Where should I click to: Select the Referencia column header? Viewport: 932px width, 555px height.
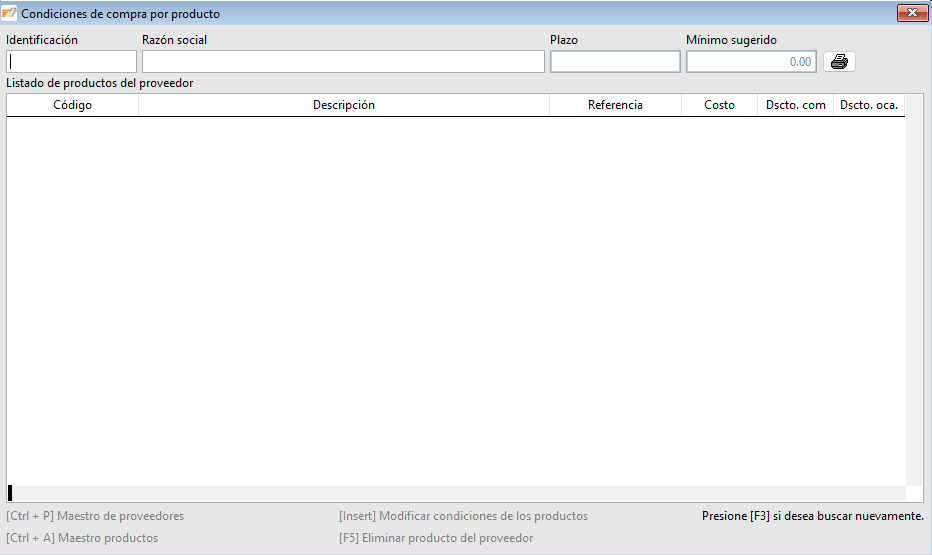[615, 105]
